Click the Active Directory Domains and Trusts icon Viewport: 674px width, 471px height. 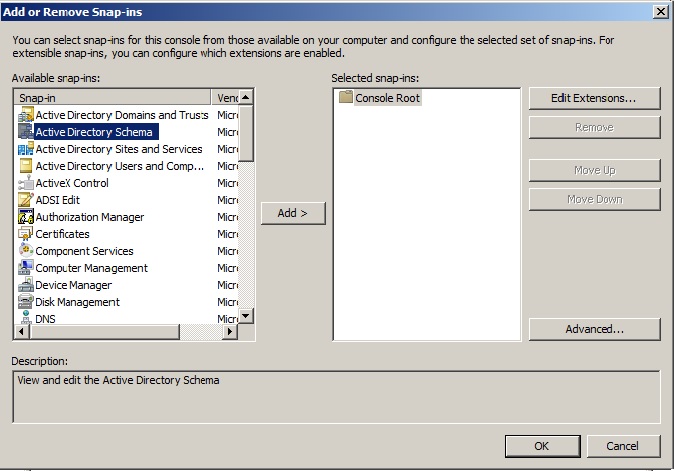pyautogui.click(x=26, y=115)
